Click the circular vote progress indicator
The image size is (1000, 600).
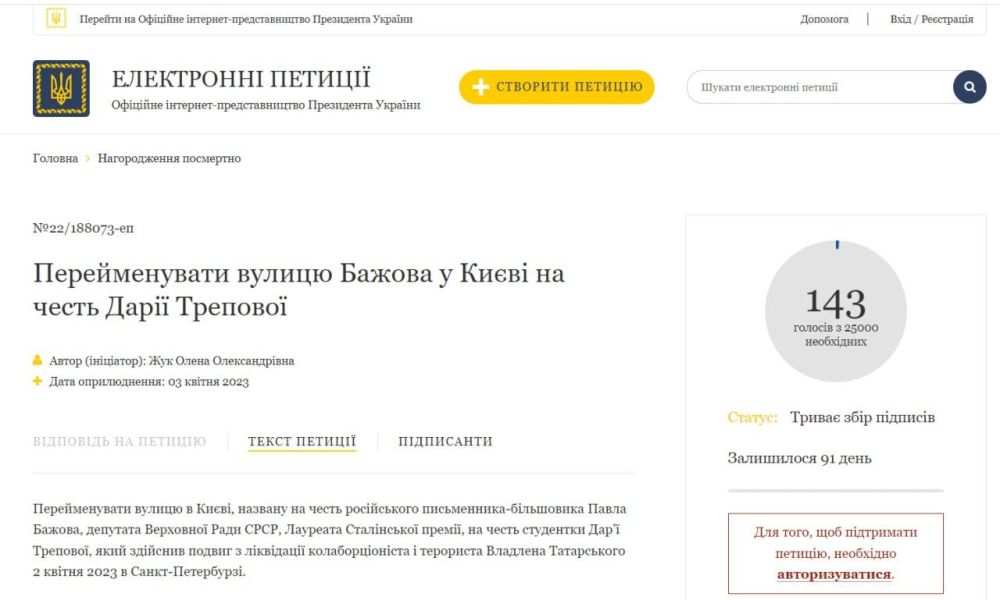coord(838,310)
